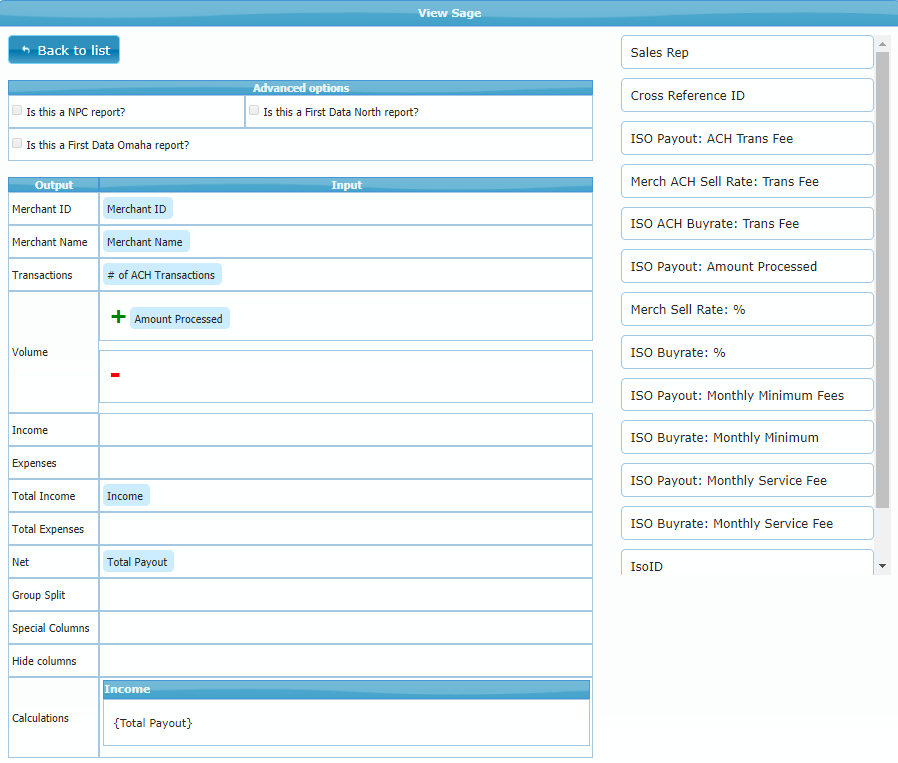Image resolution: width=898 pixels, height=763 pixels.
Task: Click the Merchant ID tag in Input
Action: tap(137, 209)
